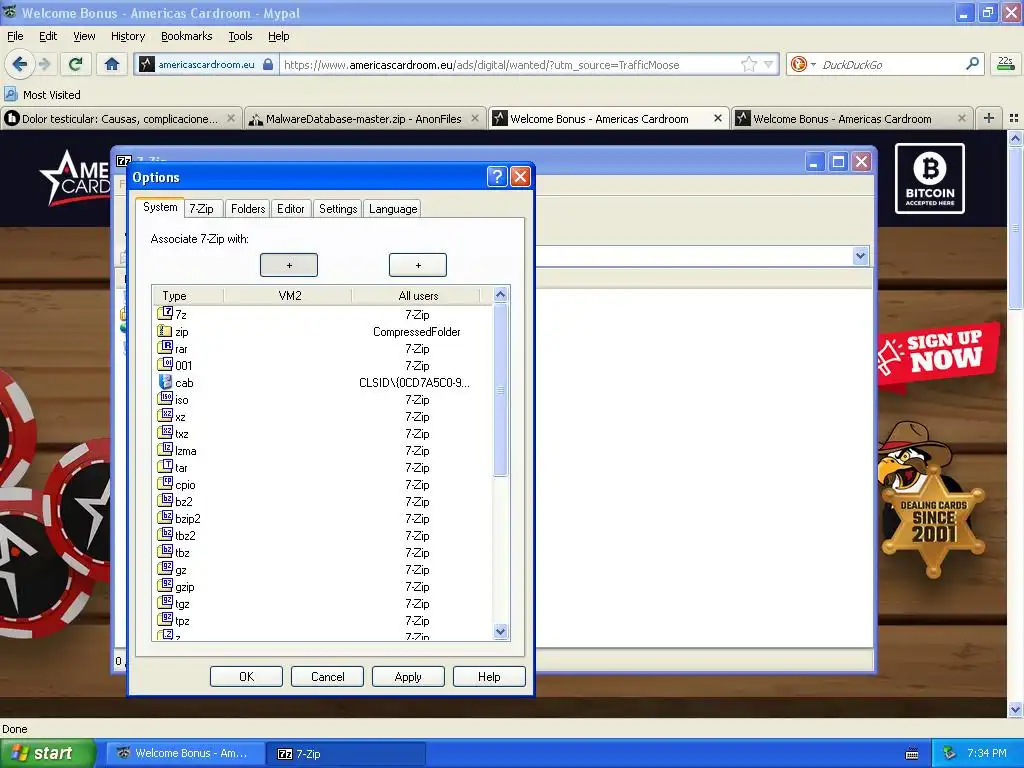The height and width of the screenshot is (768, 1024).
Task: Click the gzip file type icon
Action: (165, 585)
